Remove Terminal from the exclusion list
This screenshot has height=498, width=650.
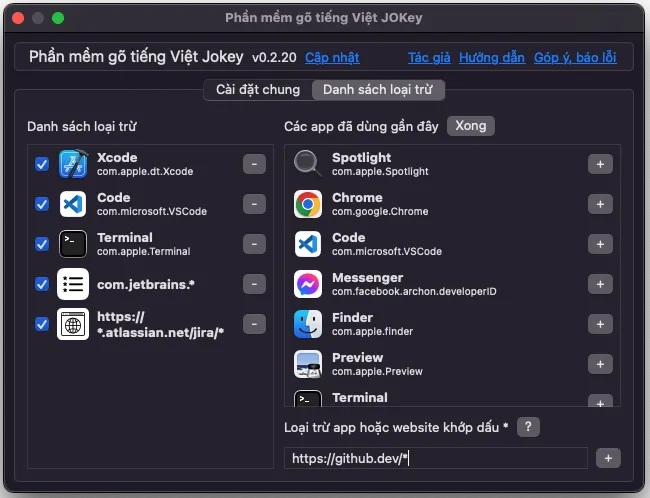pyautogui.click(x=254, y=244)
